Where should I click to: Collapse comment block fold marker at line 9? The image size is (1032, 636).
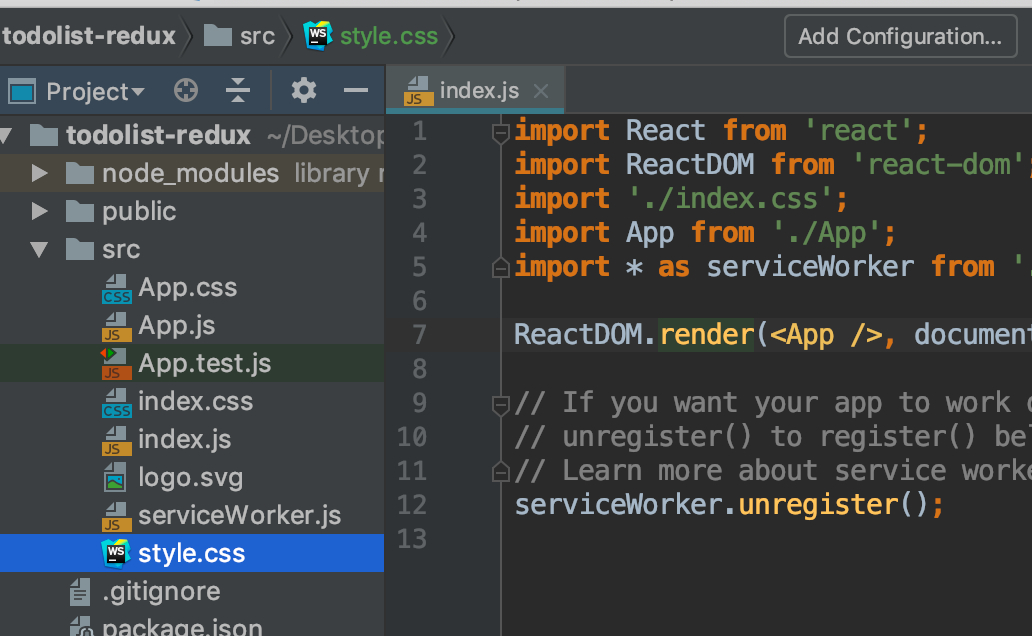(x=500, y=406)
